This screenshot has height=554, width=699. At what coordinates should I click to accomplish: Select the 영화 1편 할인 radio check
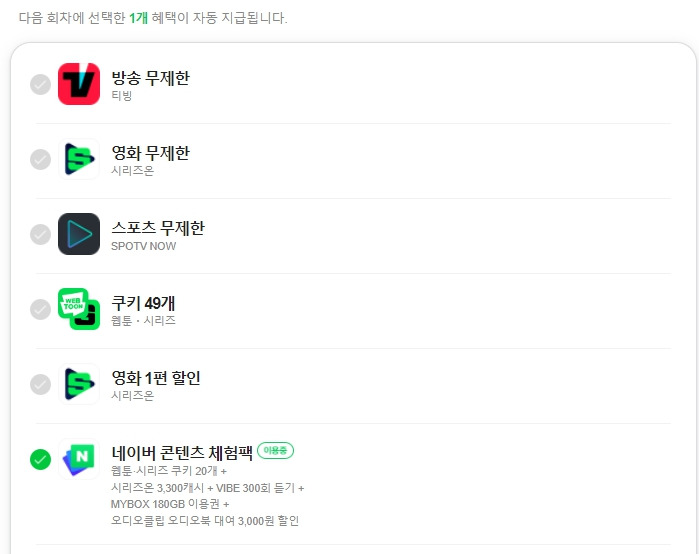coord(40,384)
